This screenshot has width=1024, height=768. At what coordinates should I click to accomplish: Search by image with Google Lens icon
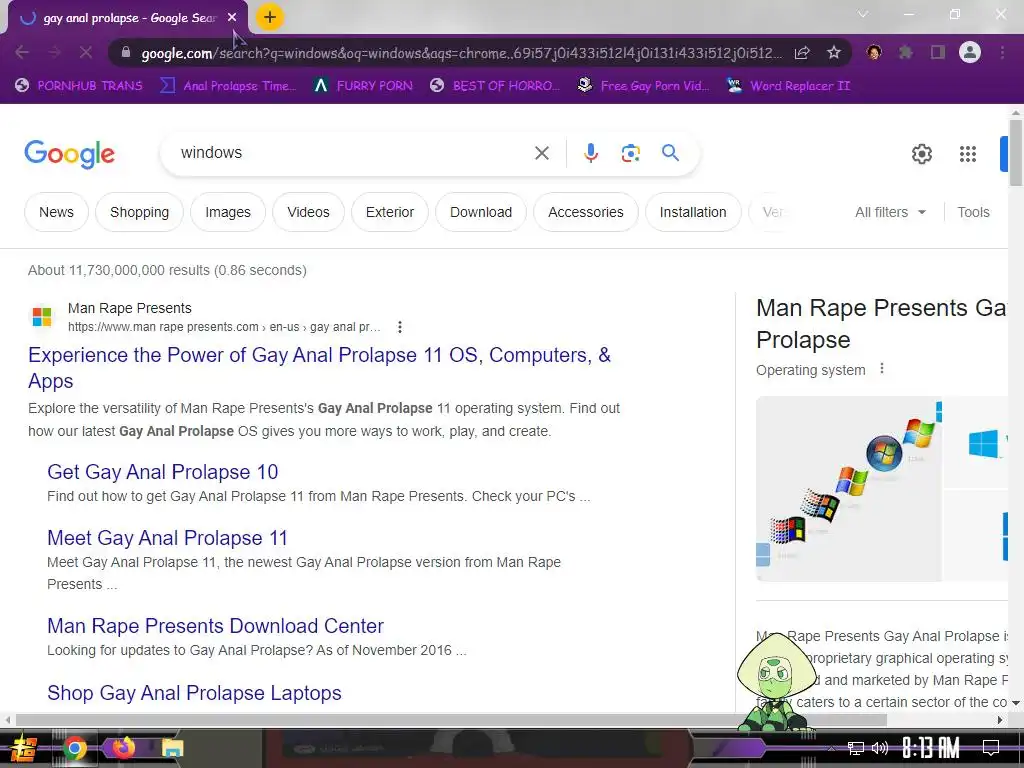pos(630,153)
